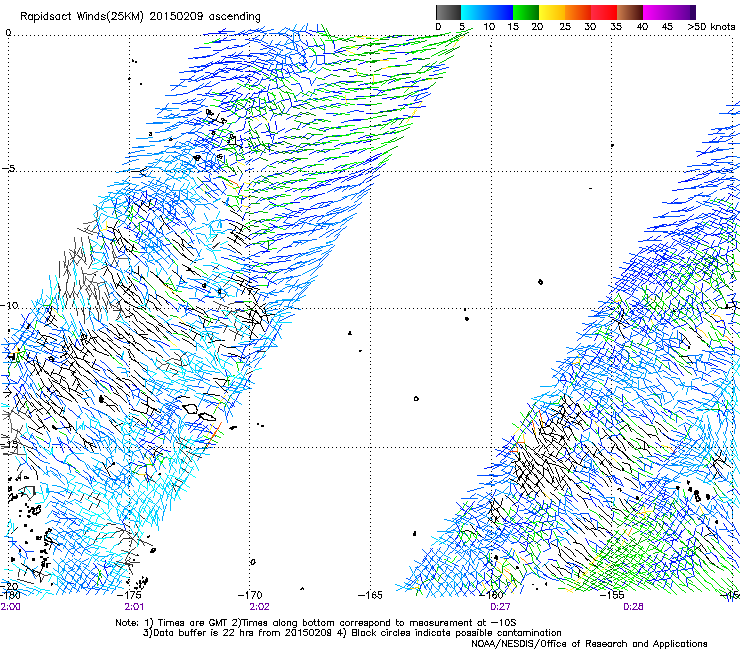Click the brown 35-40 knots legend swatch
The height and width of the screenshot is (650, 740).
point(630,12)
